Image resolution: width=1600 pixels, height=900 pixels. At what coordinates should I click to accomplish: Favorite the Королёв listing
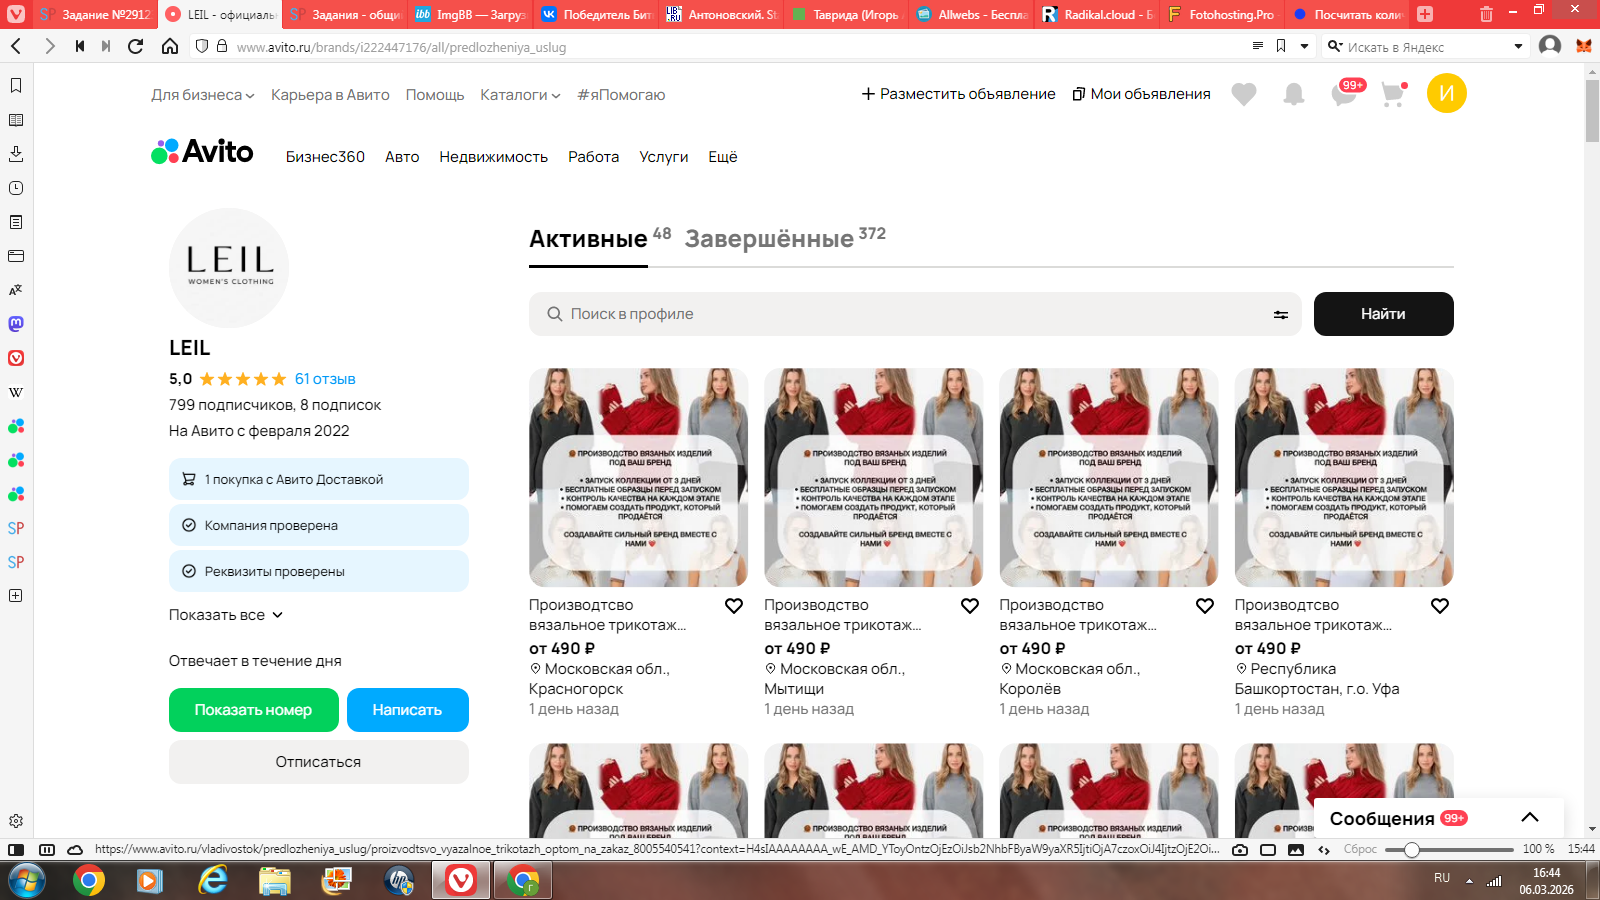point(1205,606)
